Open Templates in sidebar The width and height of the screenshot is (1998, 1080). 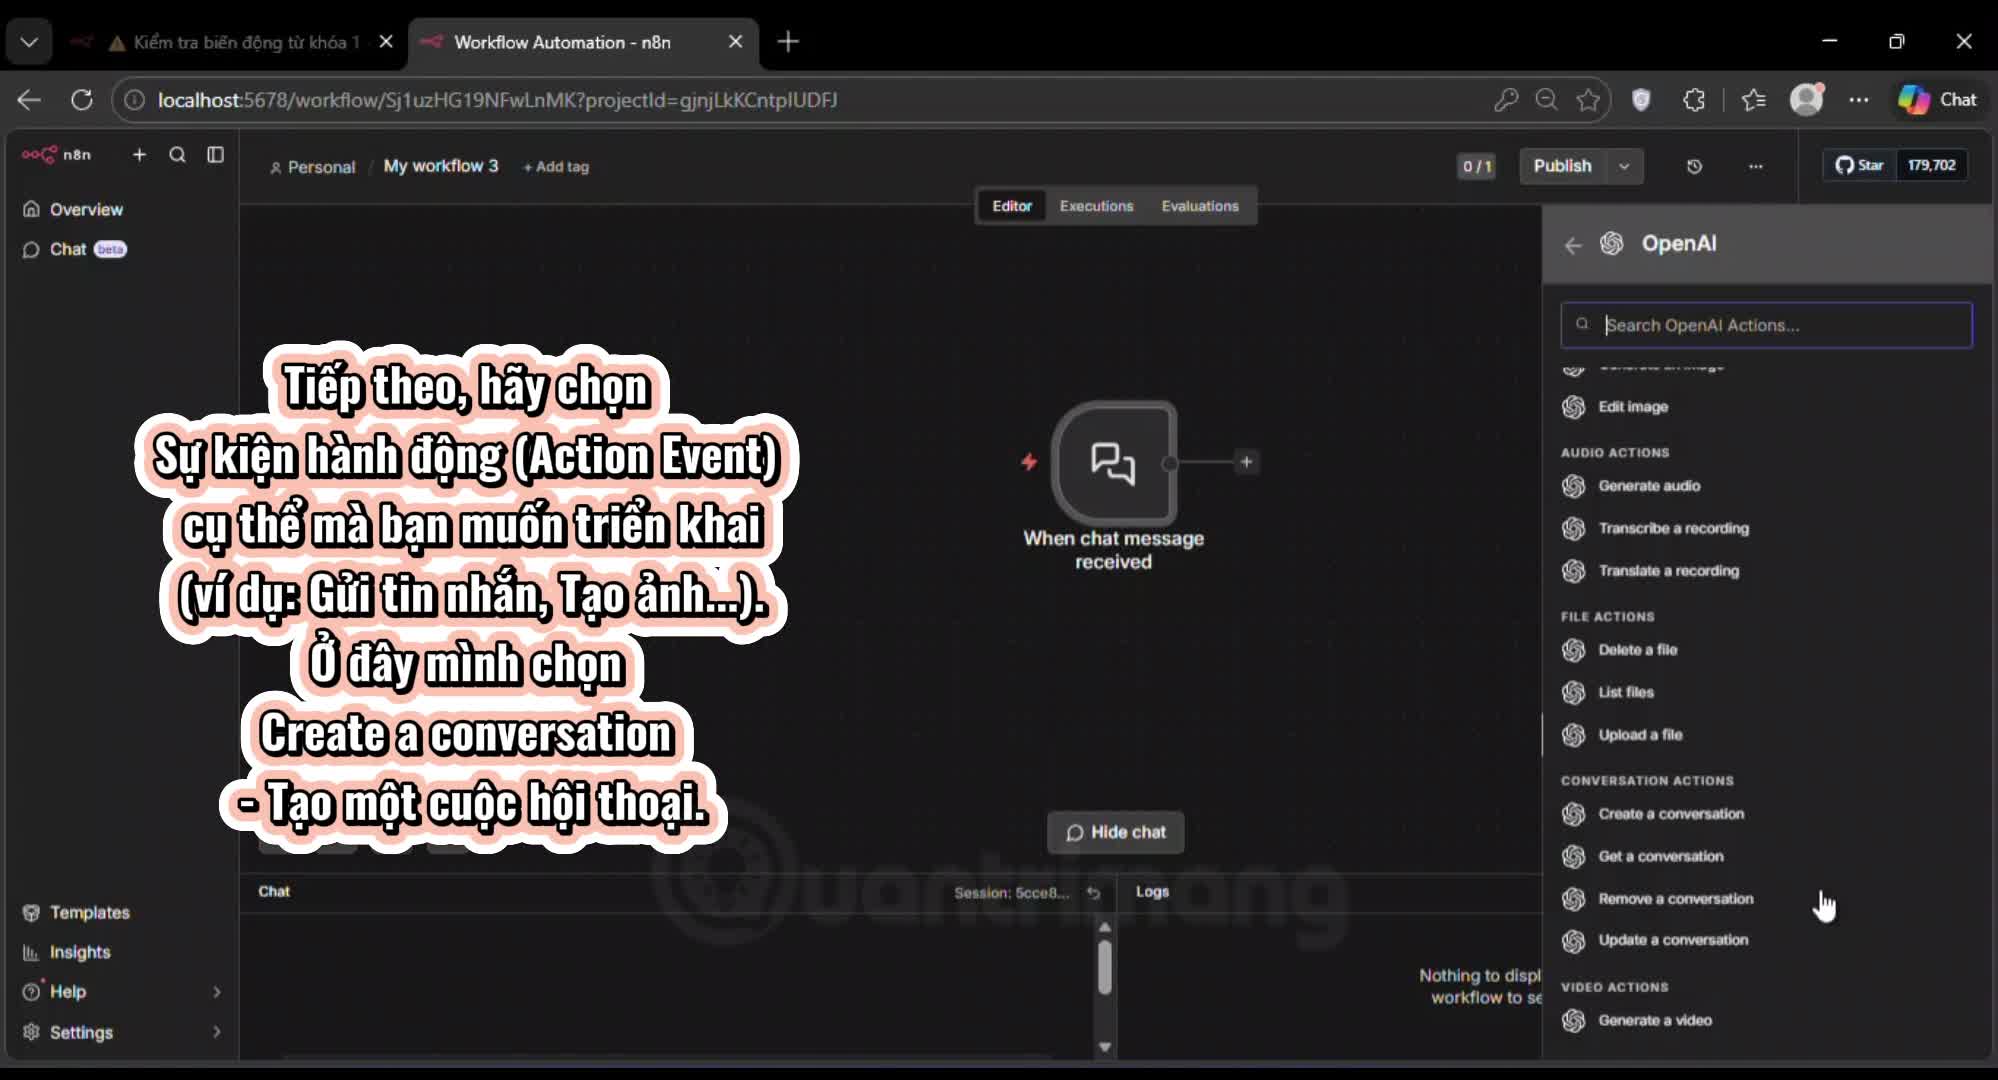coord(76,912)
